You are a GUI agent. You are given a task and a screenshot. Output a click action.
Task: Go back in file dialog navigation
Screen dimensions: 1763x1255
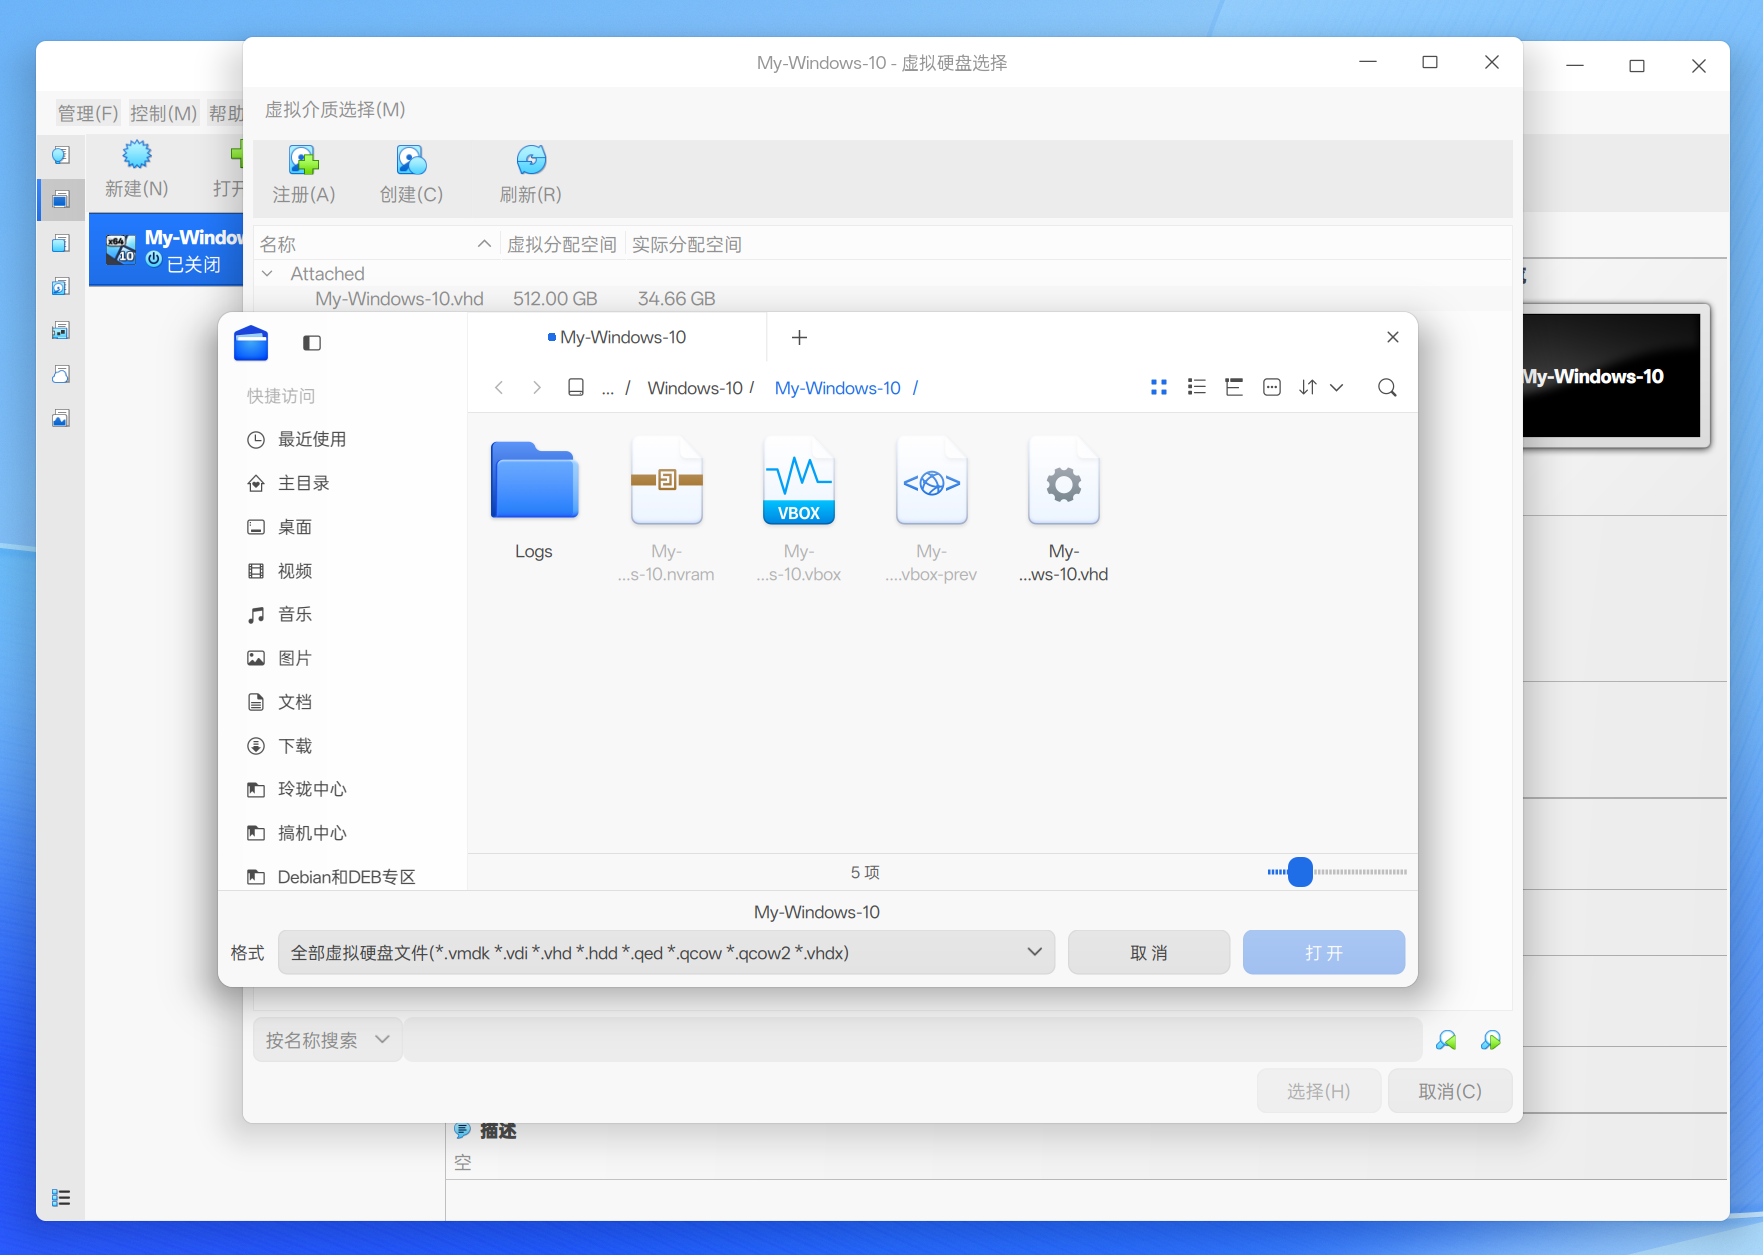tap(499, 387)
